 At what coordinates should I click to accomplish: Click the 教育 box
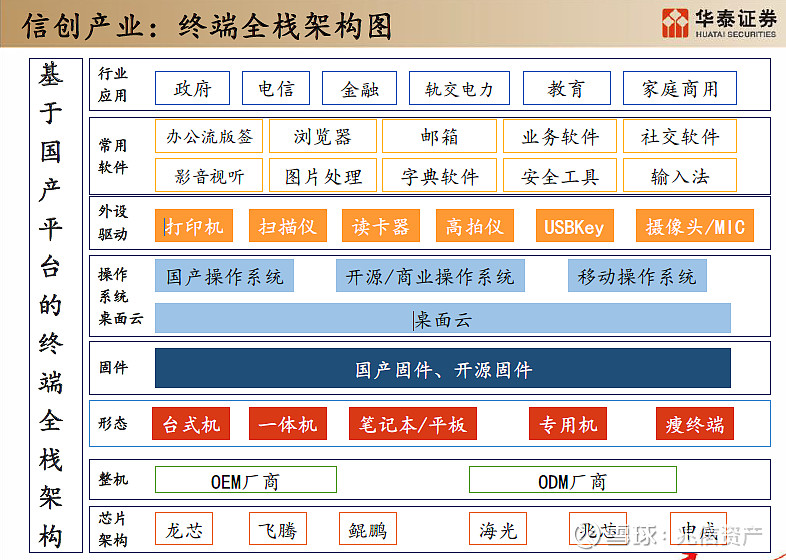pos(566,88)
